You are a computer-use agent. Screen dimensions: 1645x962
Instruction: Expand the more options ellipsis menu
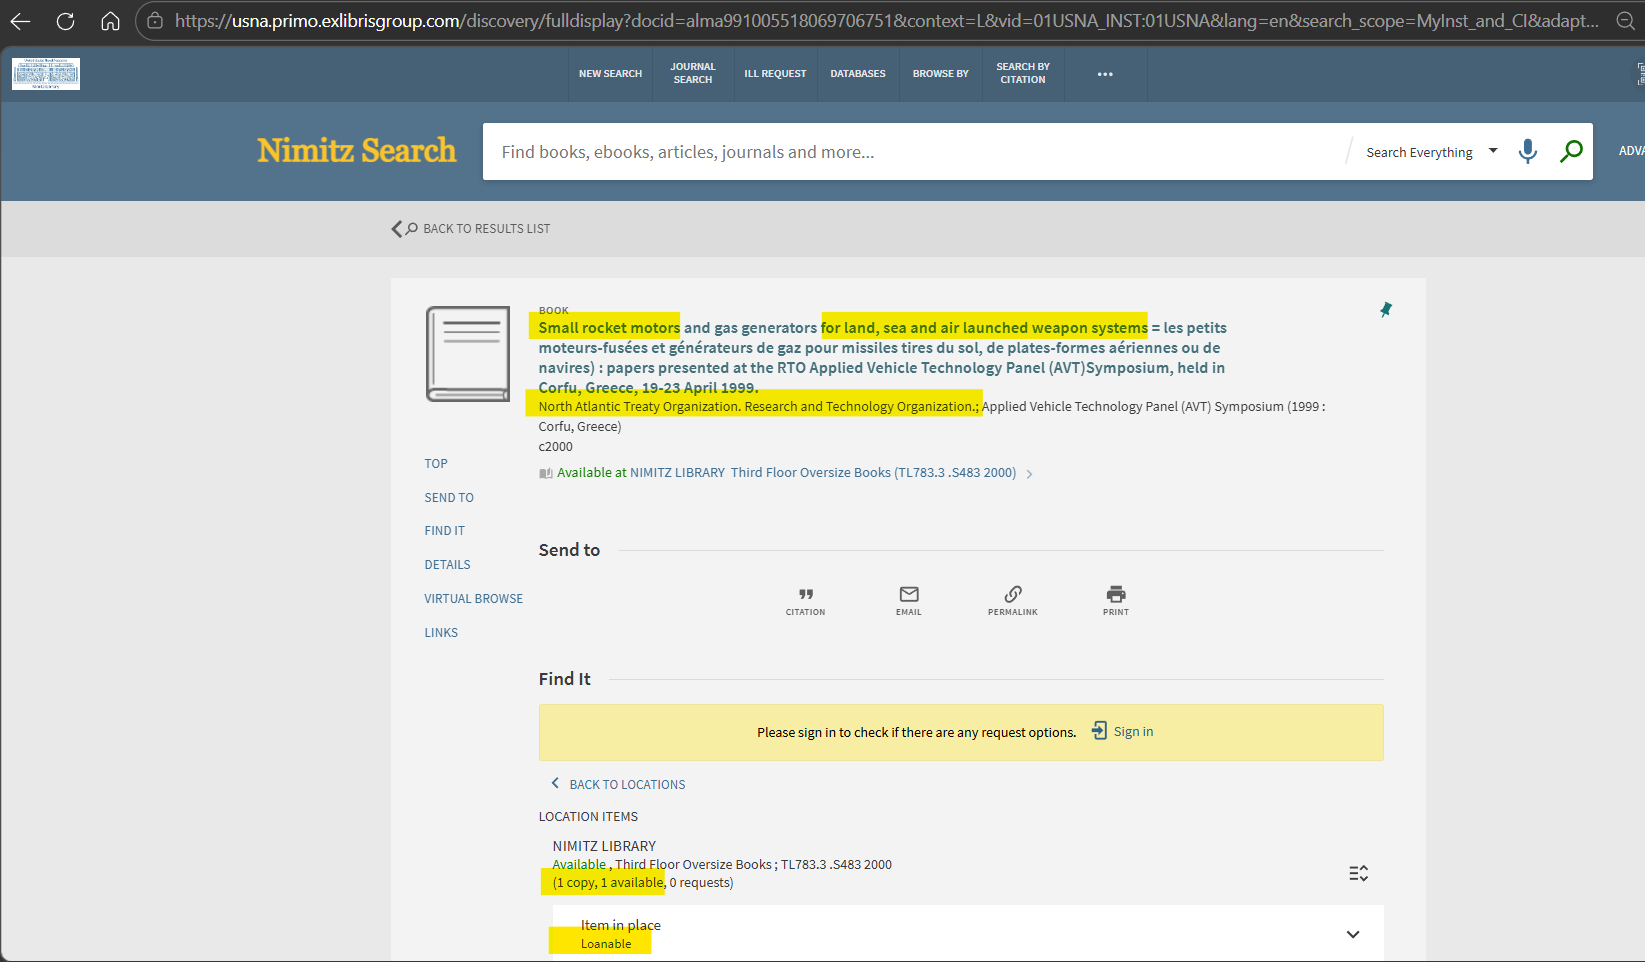tap(1104, 74)
